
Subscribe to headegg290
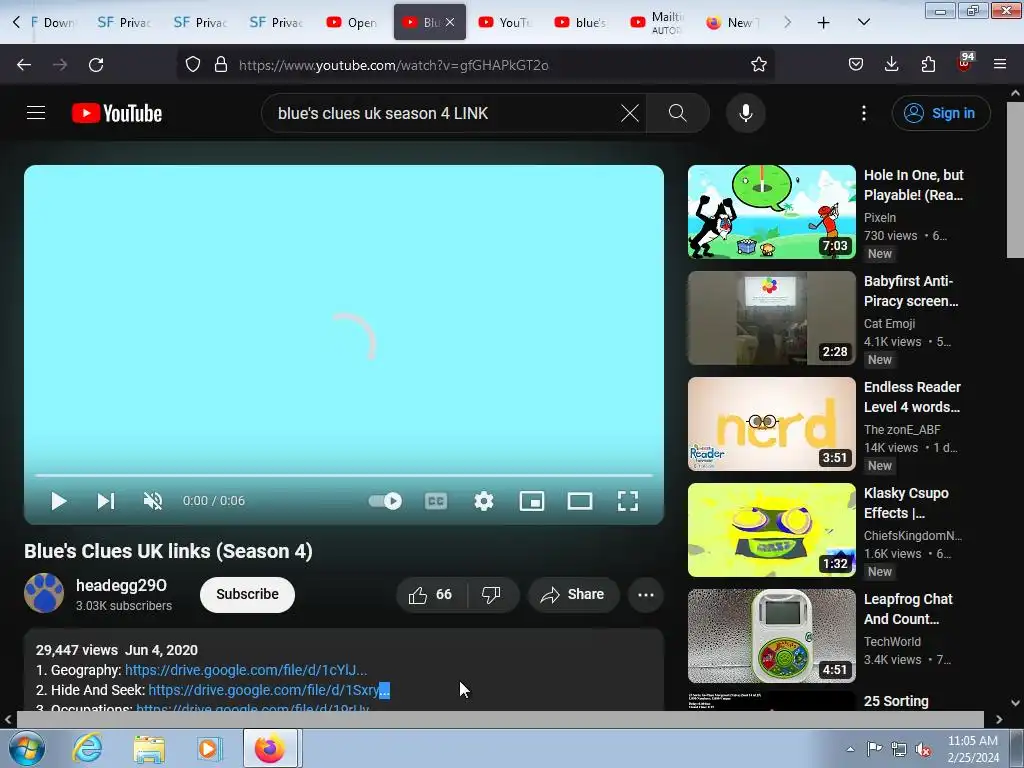point(248,594)
